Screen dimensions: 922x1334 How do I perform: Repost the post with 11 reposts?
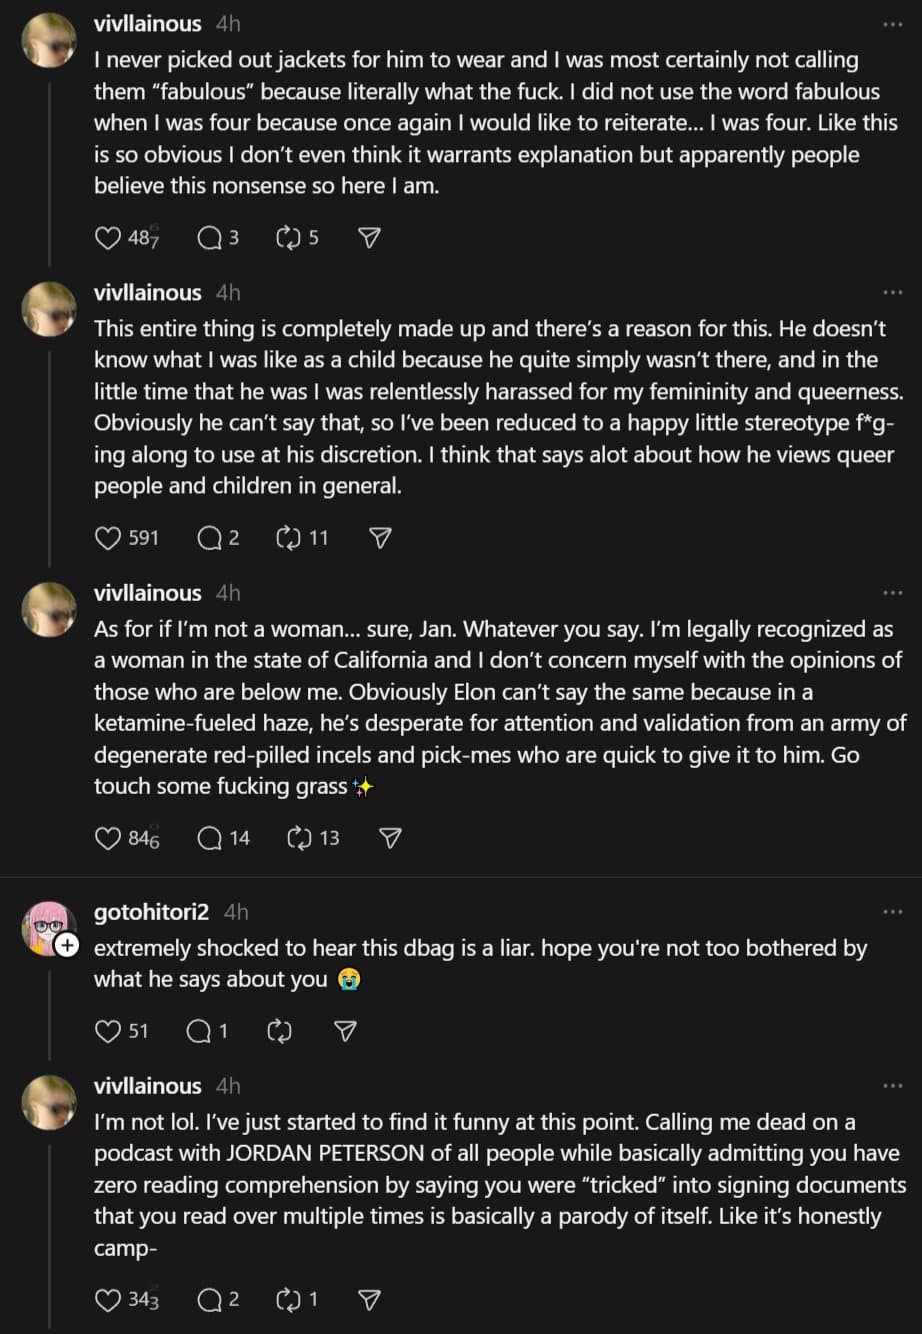point(288,538)
